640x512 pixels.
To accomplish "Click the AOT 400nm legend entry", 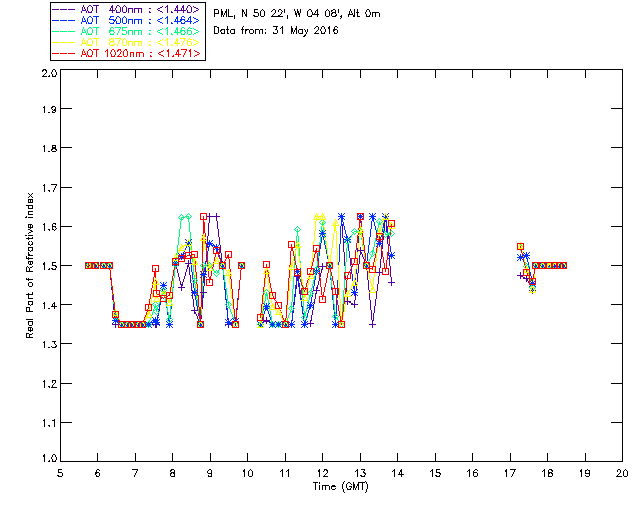I will 126,9.
